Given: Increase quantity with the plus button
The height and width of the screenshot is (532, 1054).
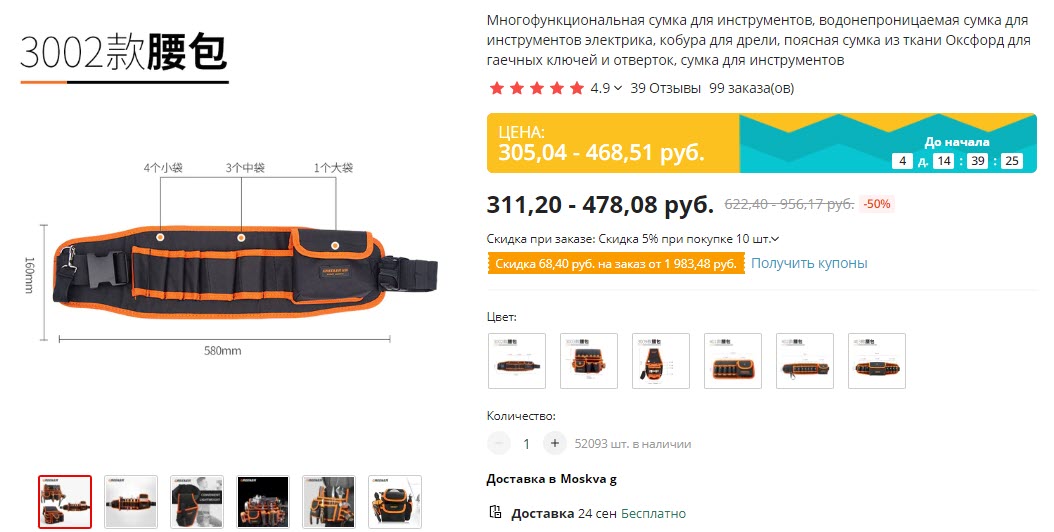Looking at the screenshot, I should [x=555, y=443].
